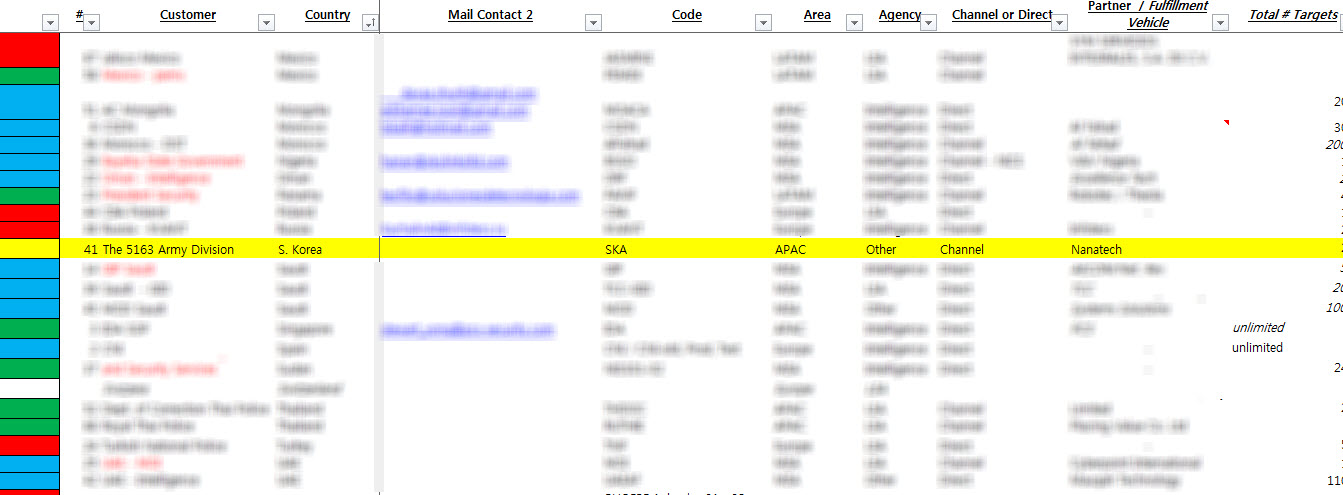Image resolution: width=1343 pixels, height=495 pixels.
Task: Expand the Mail Contact 2 filter dropdown
Action: pos(592,22)
